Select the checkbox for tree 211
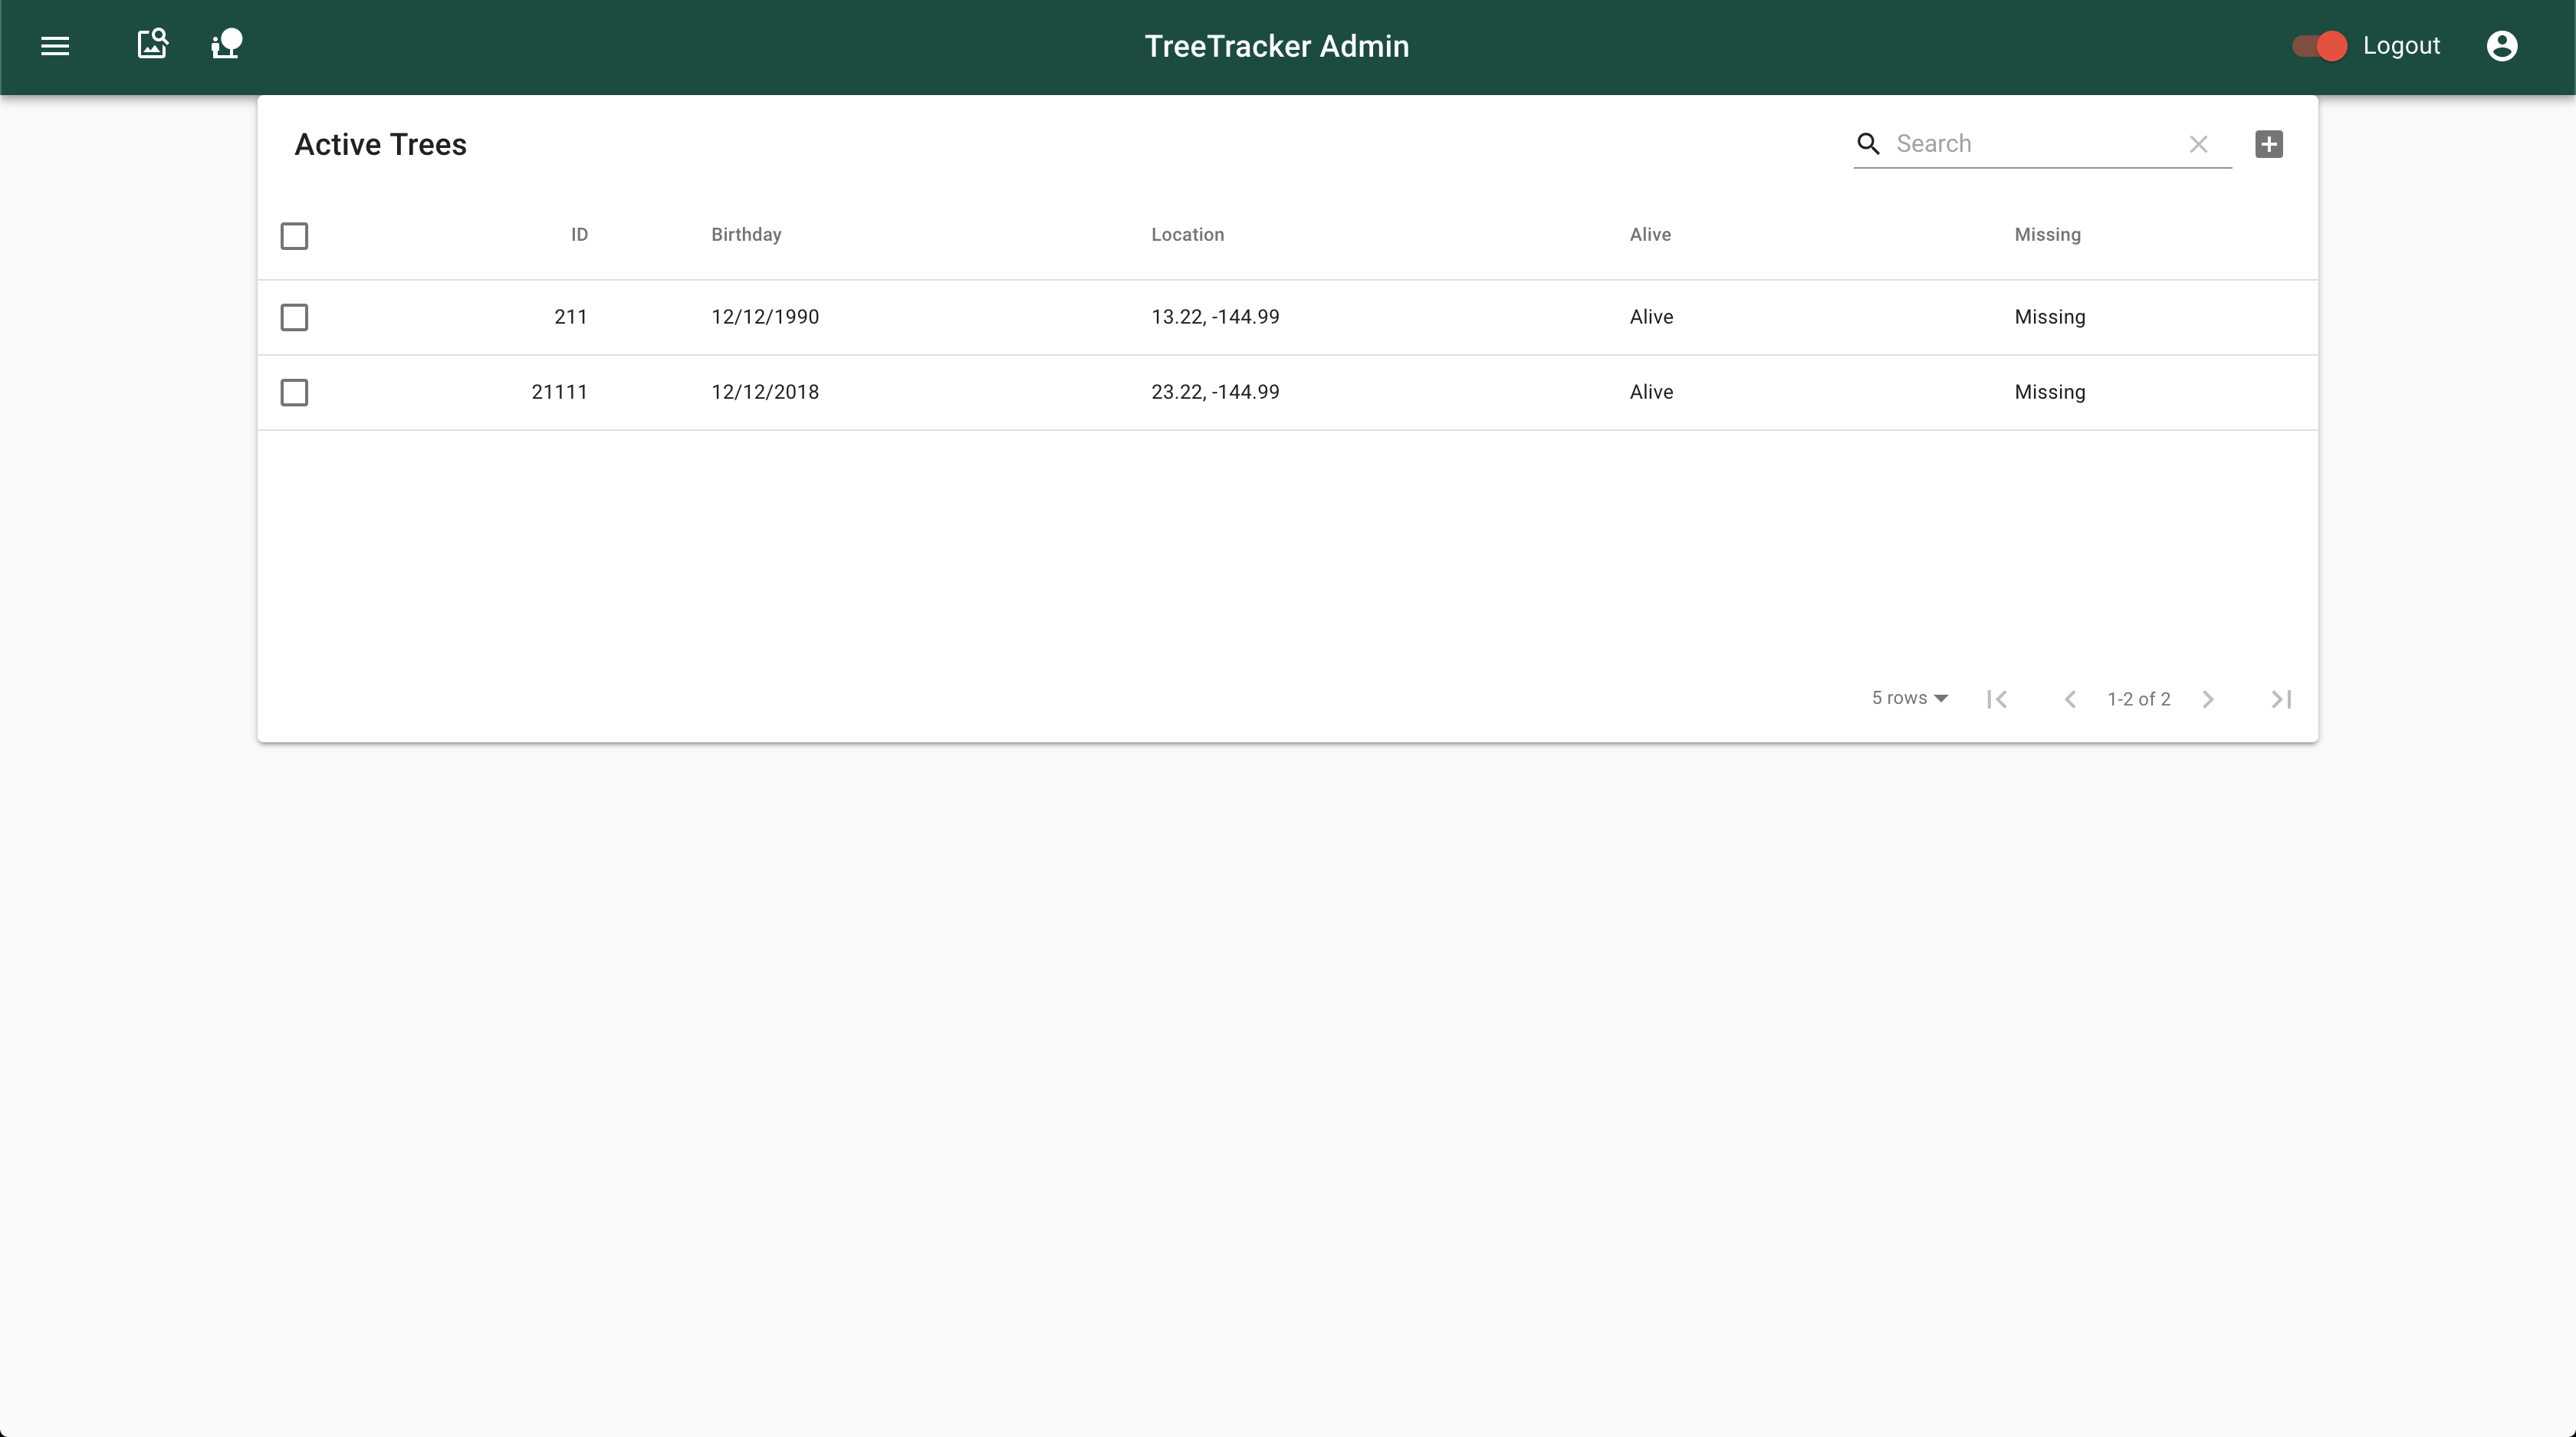The width and height of the screenshot is (2576, 1437). click(x=294, y=317)
